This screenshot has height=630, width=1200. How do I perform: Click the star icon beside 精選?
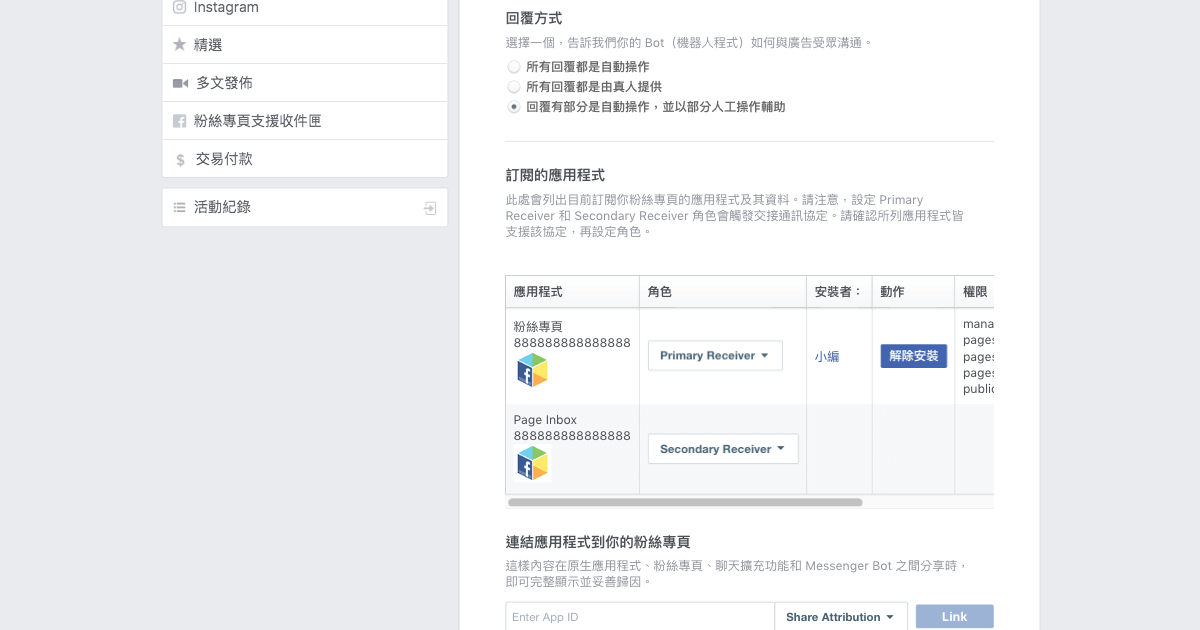180,45
